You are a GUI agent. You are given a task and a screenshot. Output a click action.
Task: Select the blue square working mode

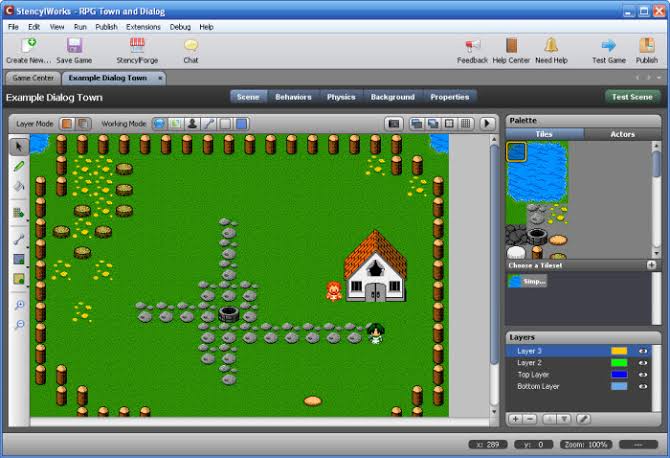coord(241,124)
